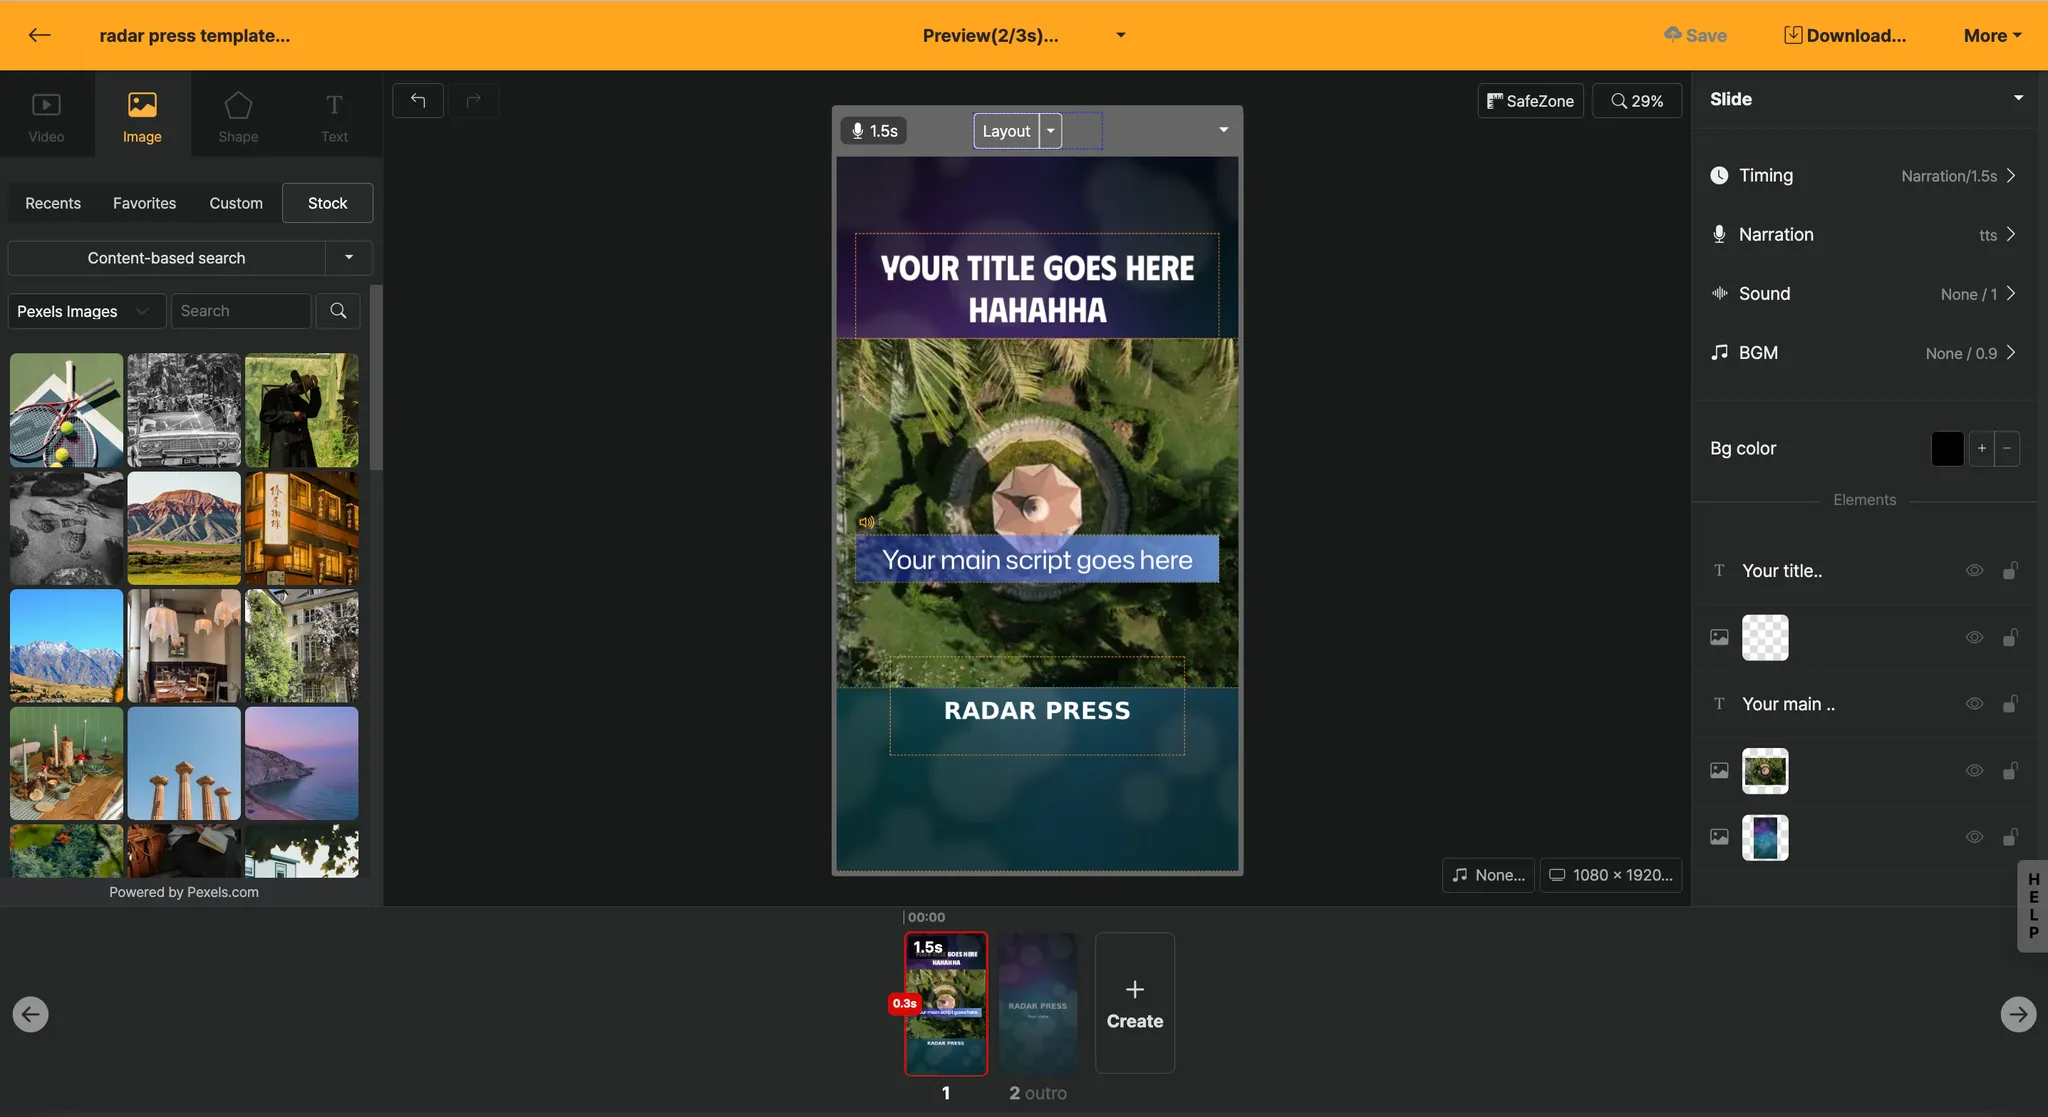Viewport: 2048px width, 1117px height.
Task: Switch to the Recents tab
Action: point(53,203)
